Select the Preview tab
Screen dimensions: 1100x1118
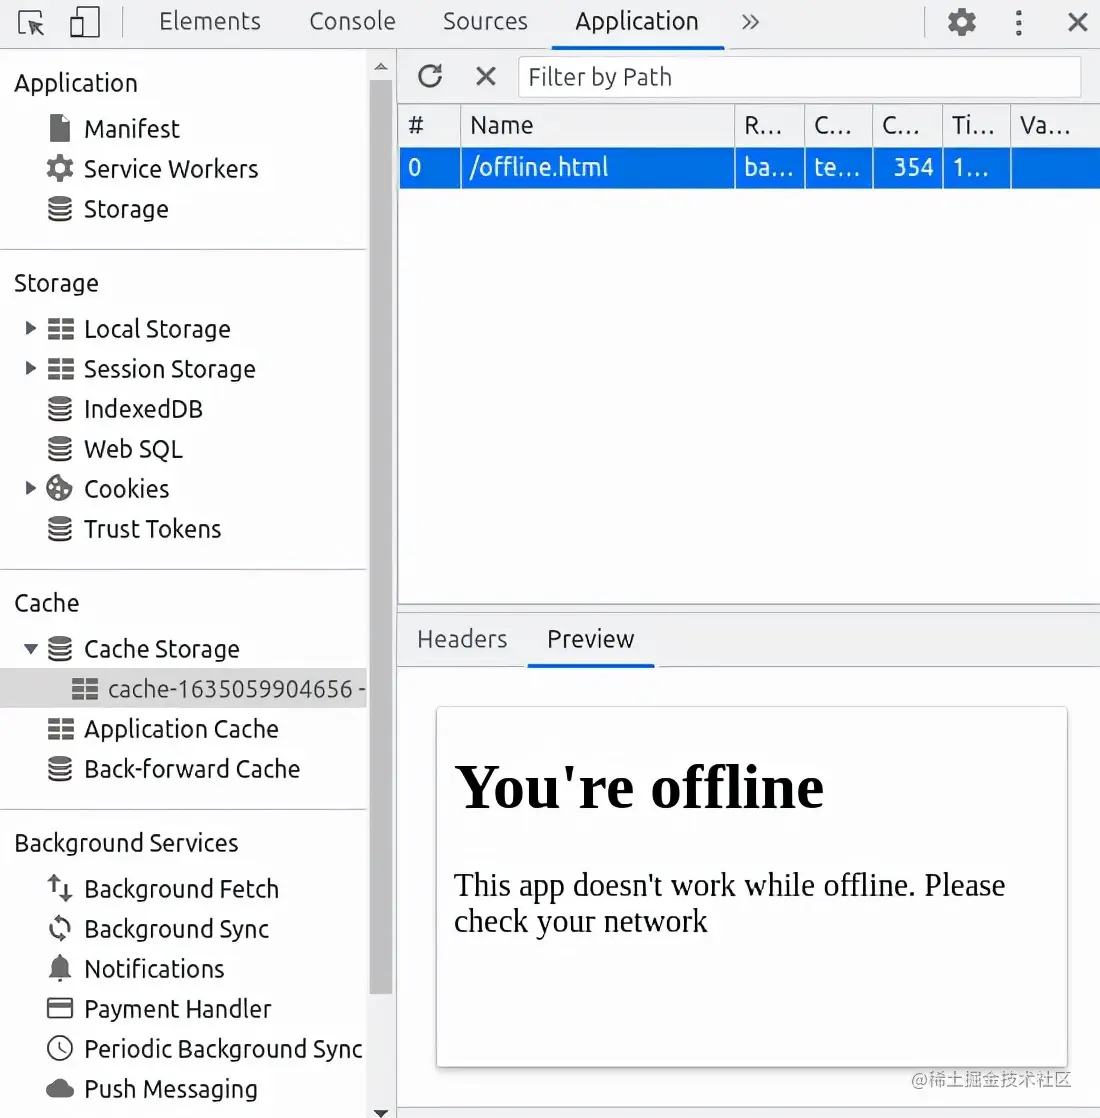(590, 638)
